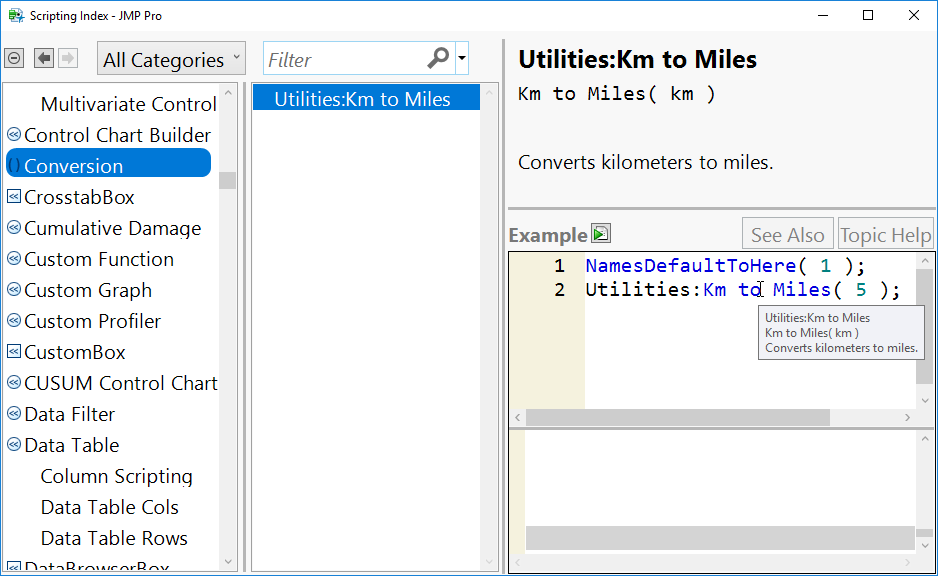
Task: Choose the Utilities:Km to Miles list item
Action: (362, 99)
